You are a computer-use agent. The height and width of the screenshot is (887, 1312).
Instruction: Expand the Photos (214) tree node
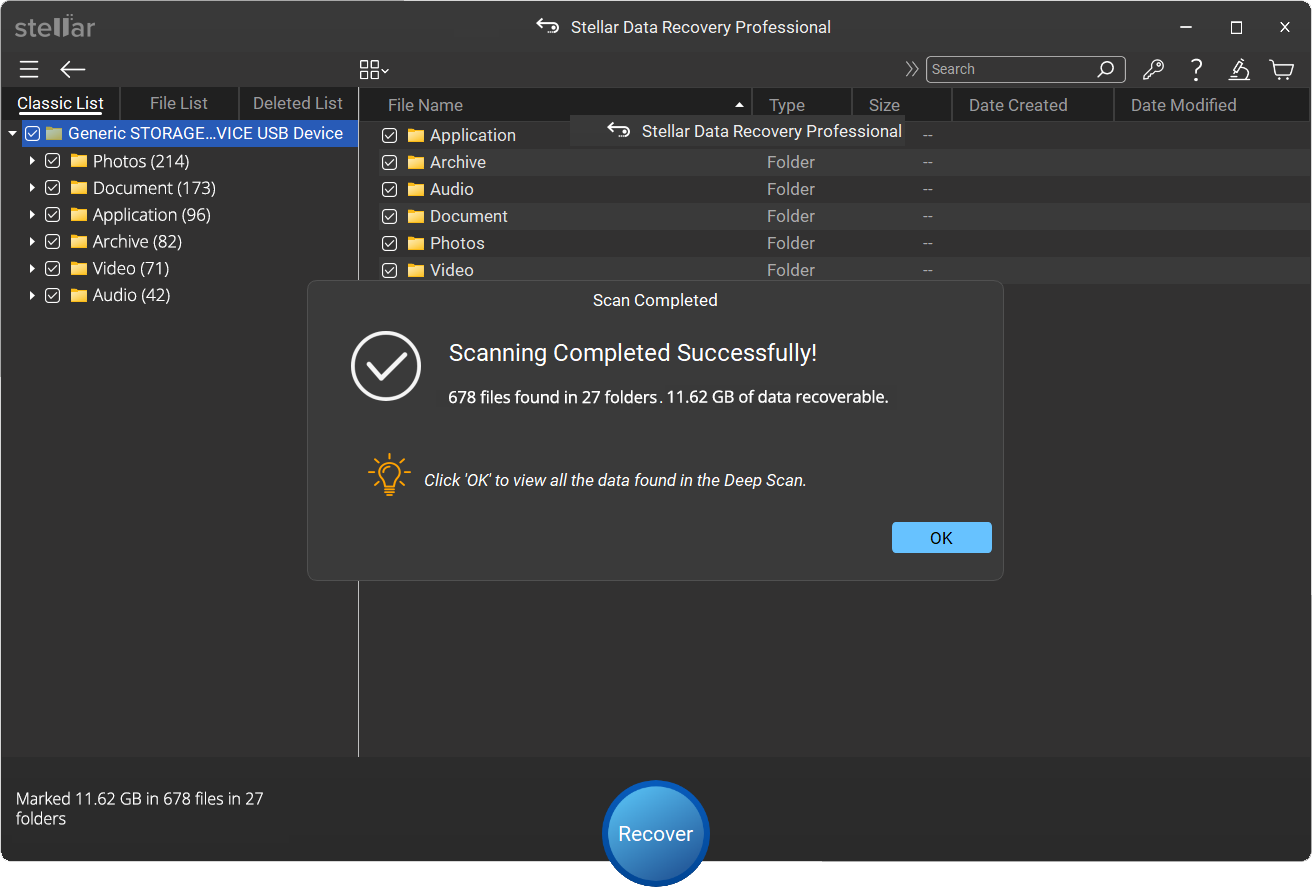(x=32, y=161)
